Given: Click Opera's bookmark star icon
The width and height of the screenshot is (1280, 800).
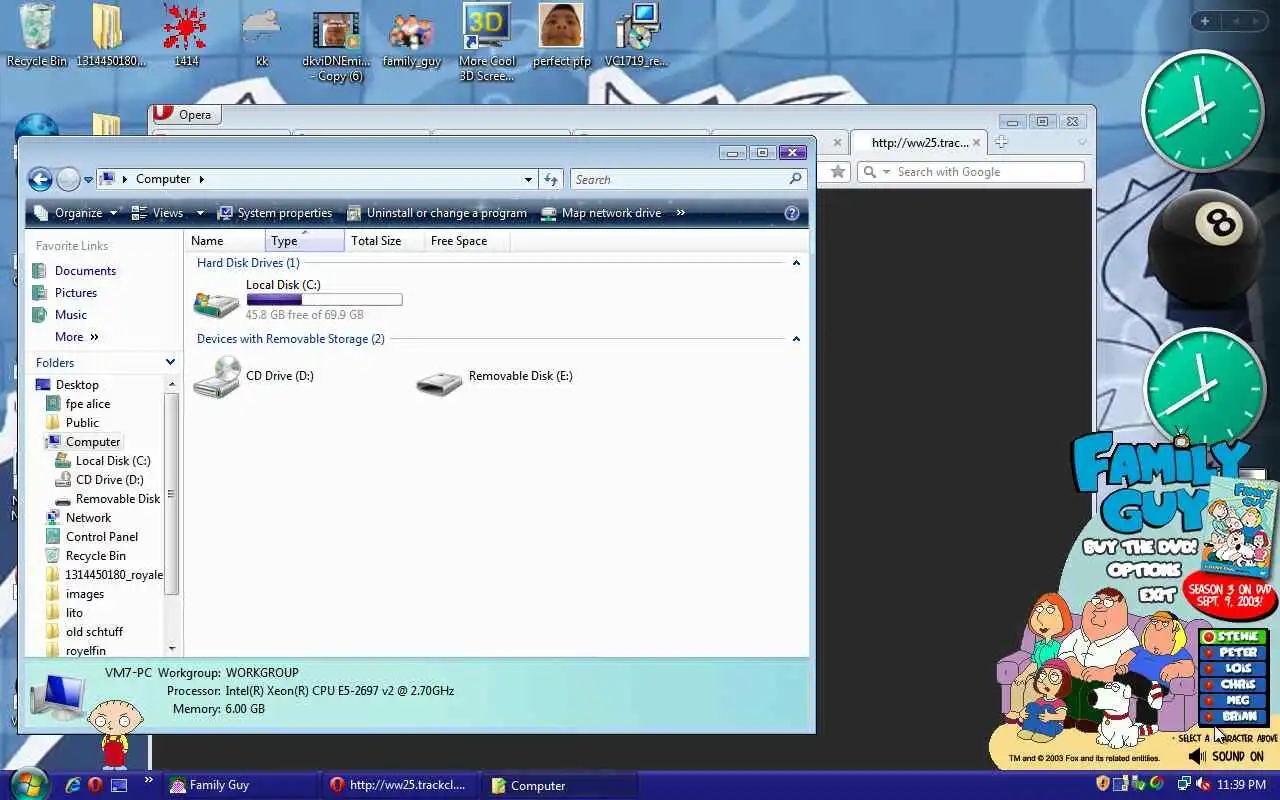Looking at the screenshot, I should (x=838, y=172).
